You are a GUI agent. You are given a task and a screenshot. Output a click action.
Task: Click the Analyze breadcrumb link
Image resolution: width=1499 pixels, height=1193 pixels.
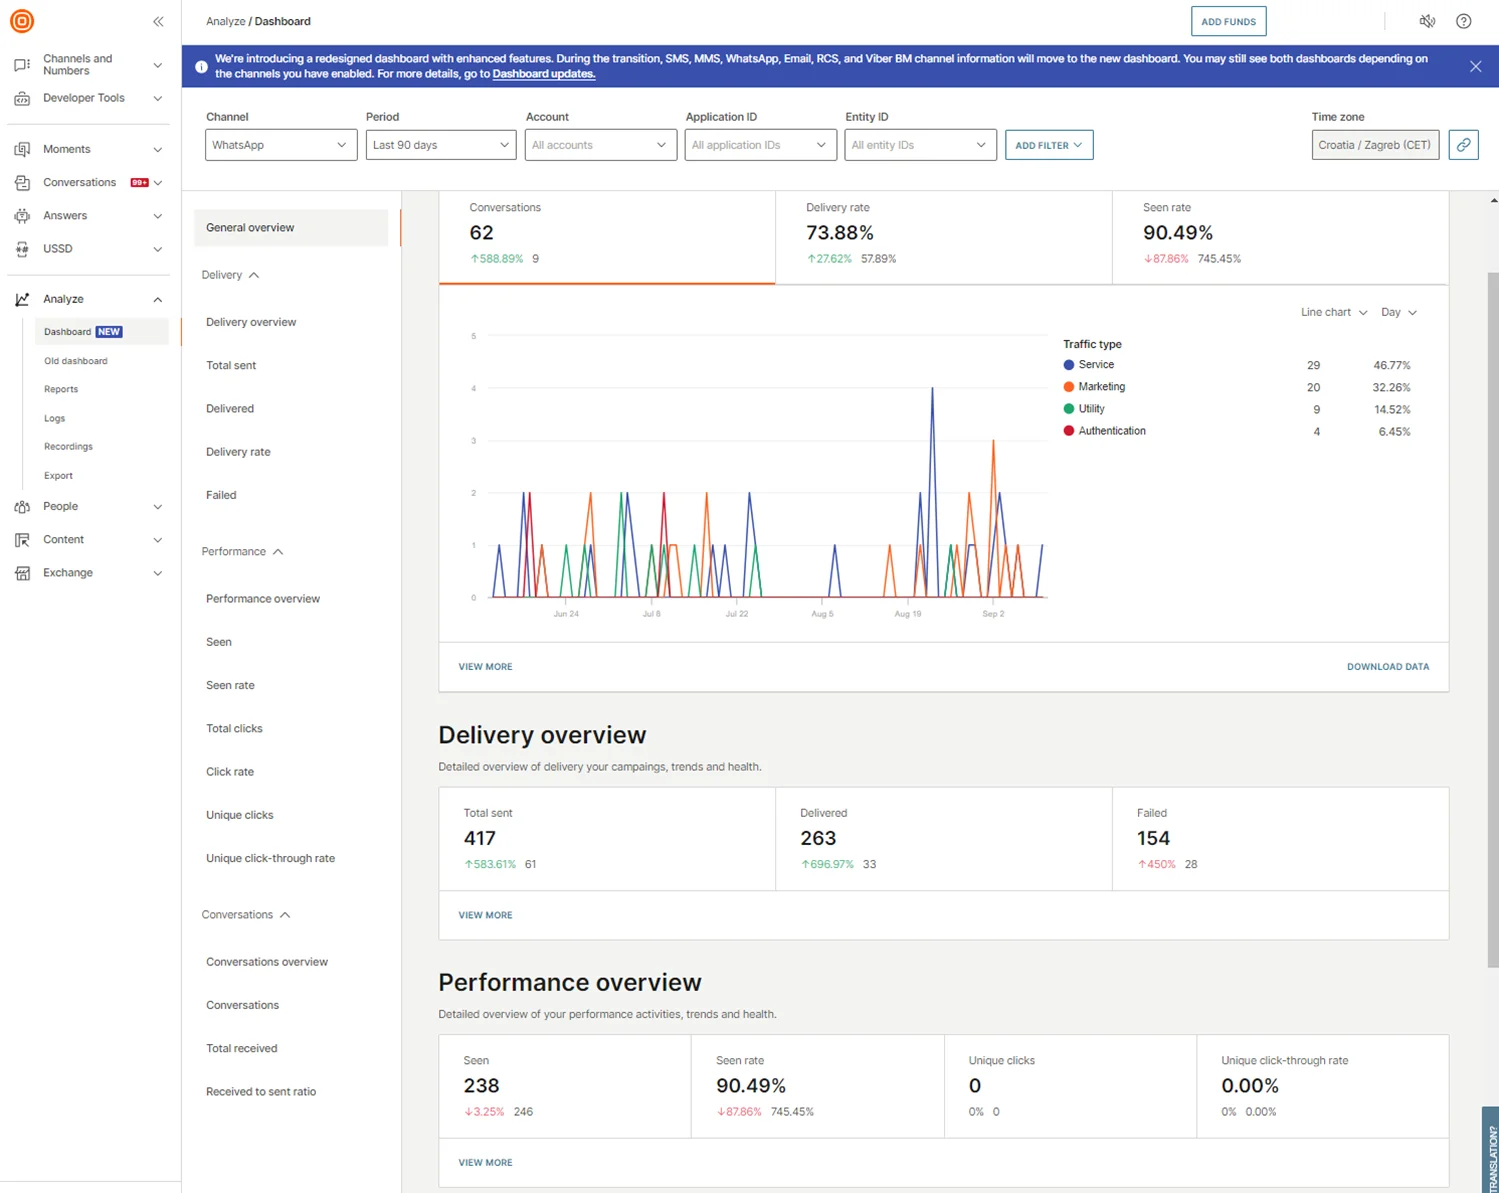tap(225, 21)
